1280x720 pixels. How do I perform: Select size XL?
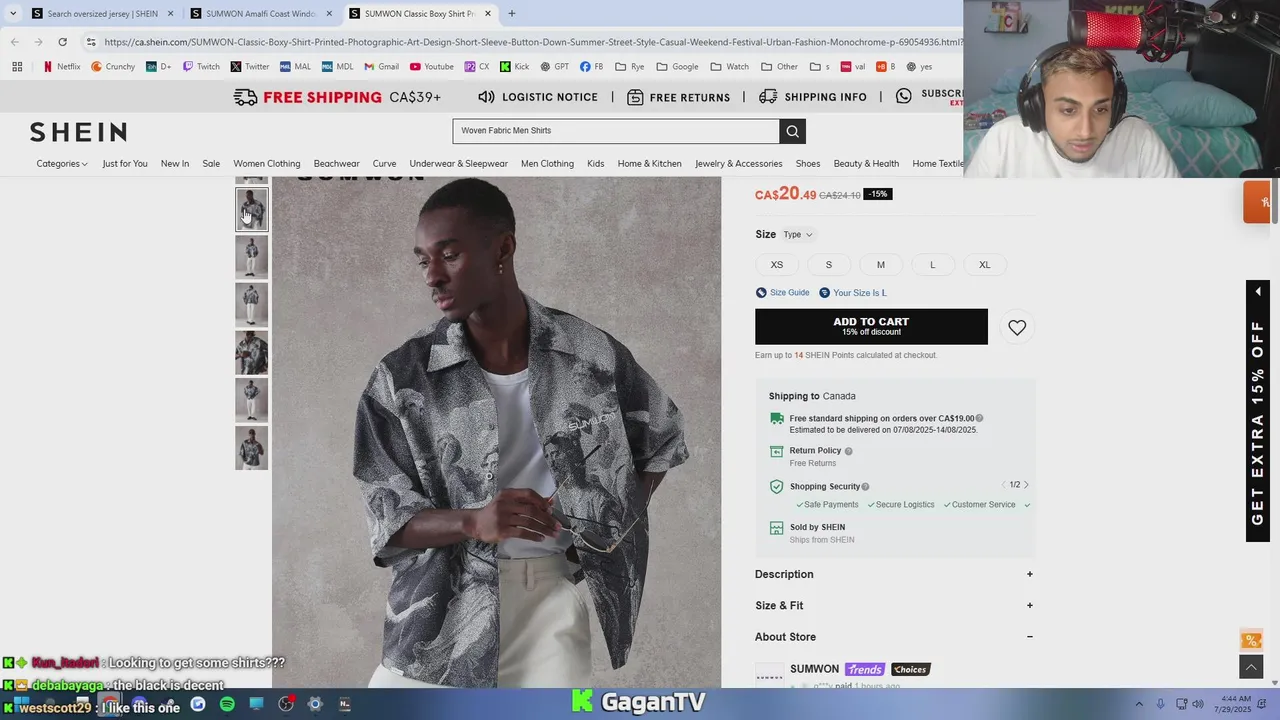tap(984, 265)
